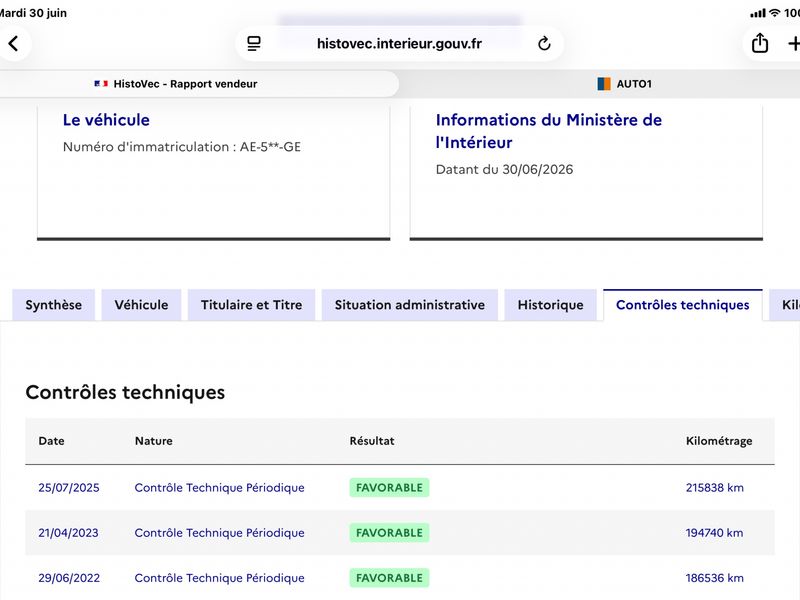The width and height of the screenshot is (800, 600).
Task: Switch to the AUTO1 browser tab
Action: coord(624,84)
